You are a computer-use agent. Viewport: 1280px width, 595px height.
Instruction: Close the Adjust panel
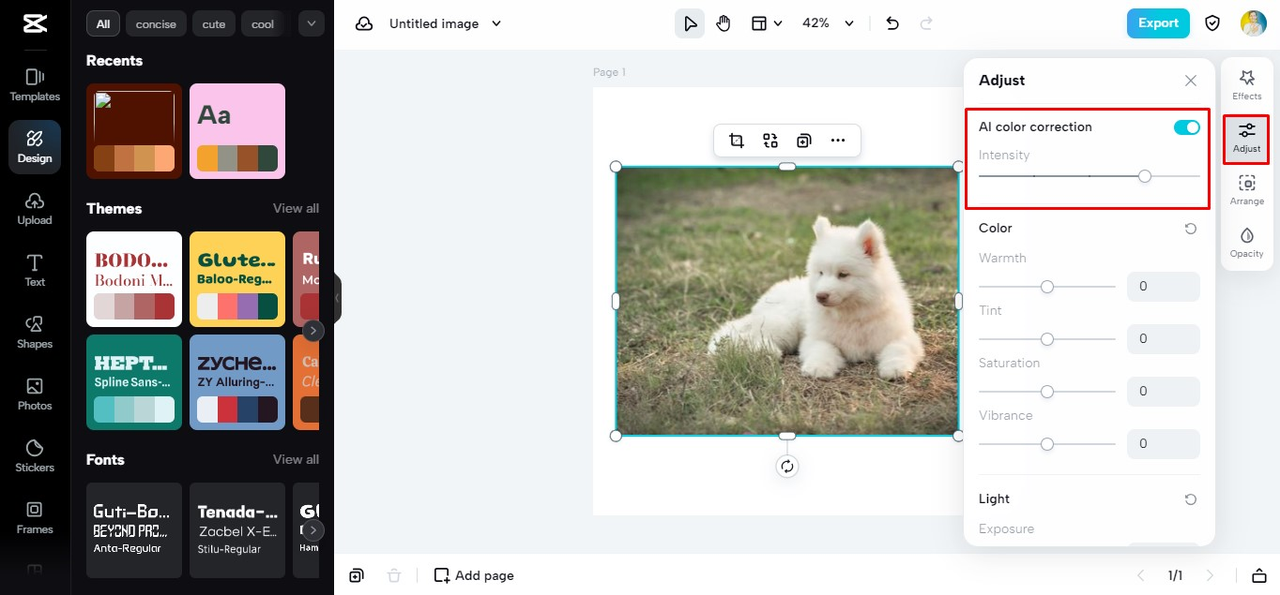click(x=1190, y=80)
